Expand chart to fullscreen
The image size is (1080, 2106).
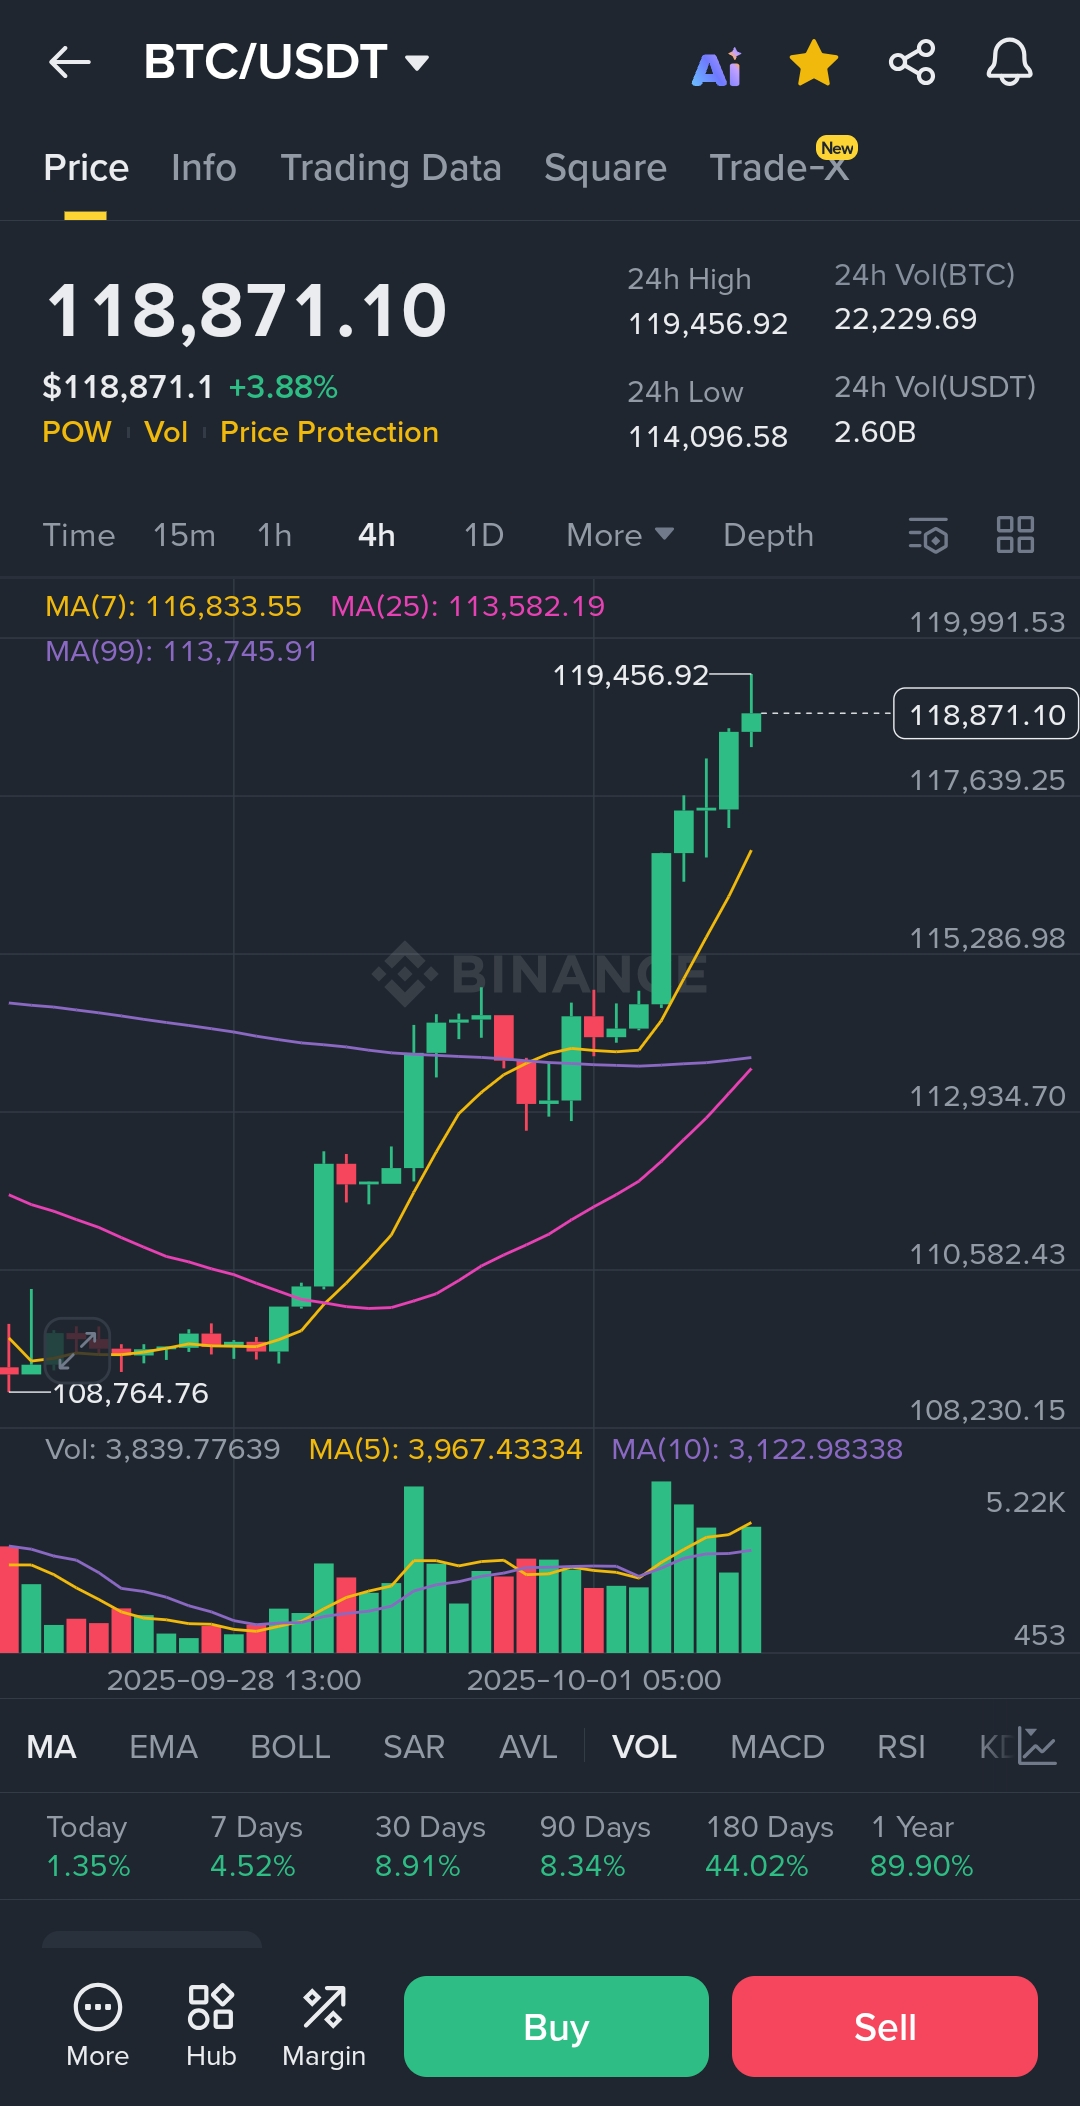coord(77,1350)
